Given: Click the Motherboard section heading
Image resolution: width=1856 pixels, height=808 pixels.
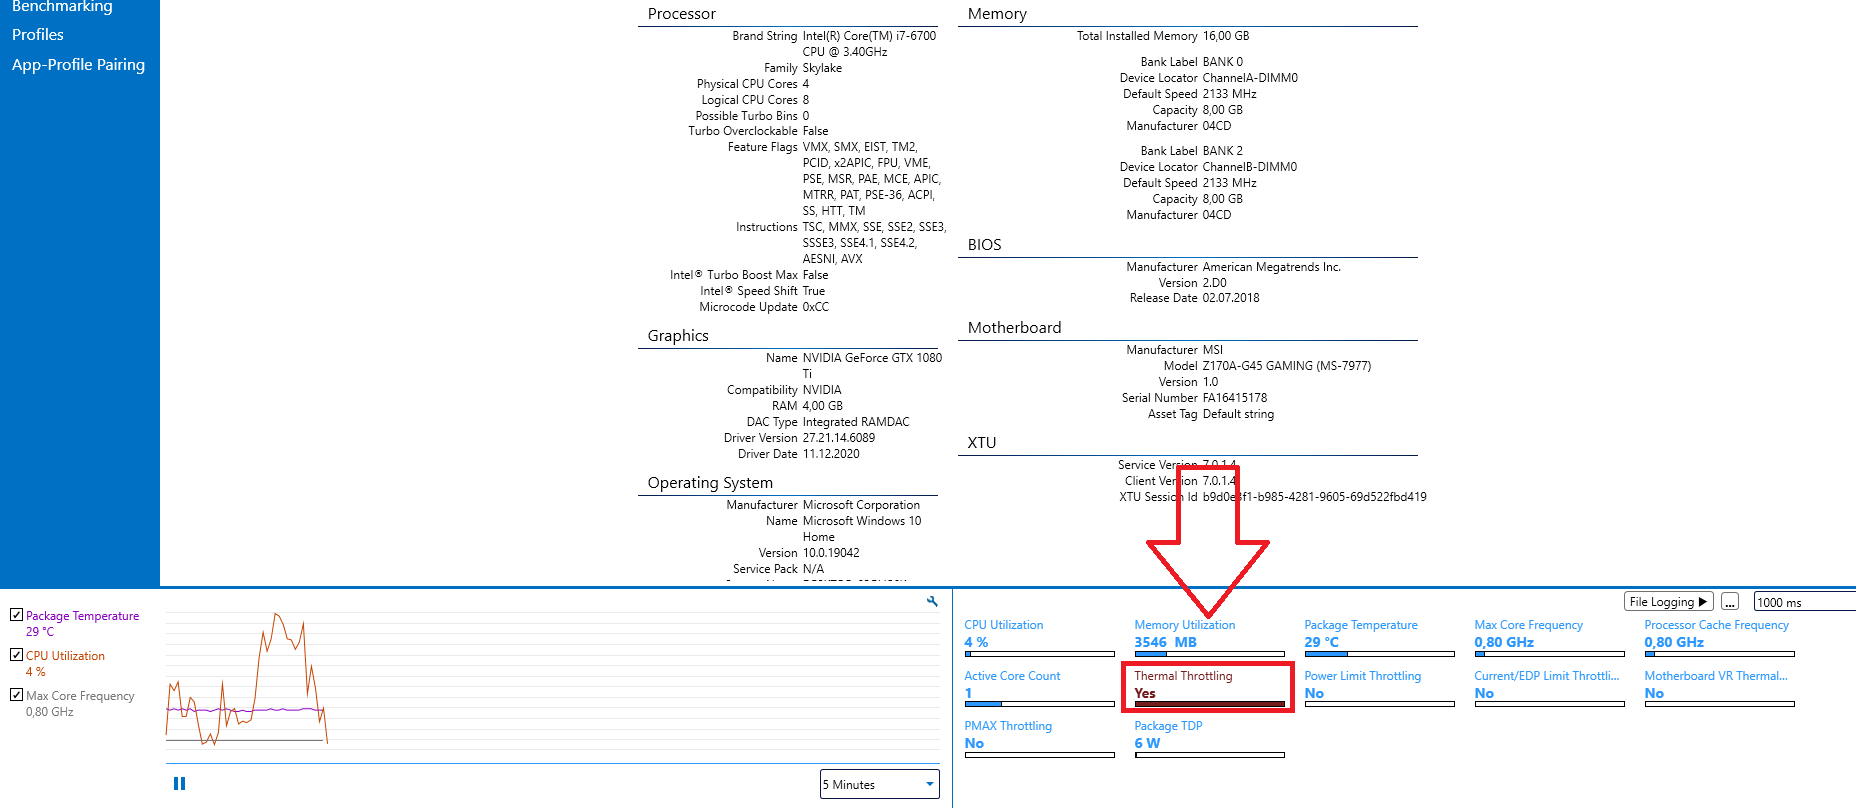Looking at the screenshot, I should pos(1014,328).
